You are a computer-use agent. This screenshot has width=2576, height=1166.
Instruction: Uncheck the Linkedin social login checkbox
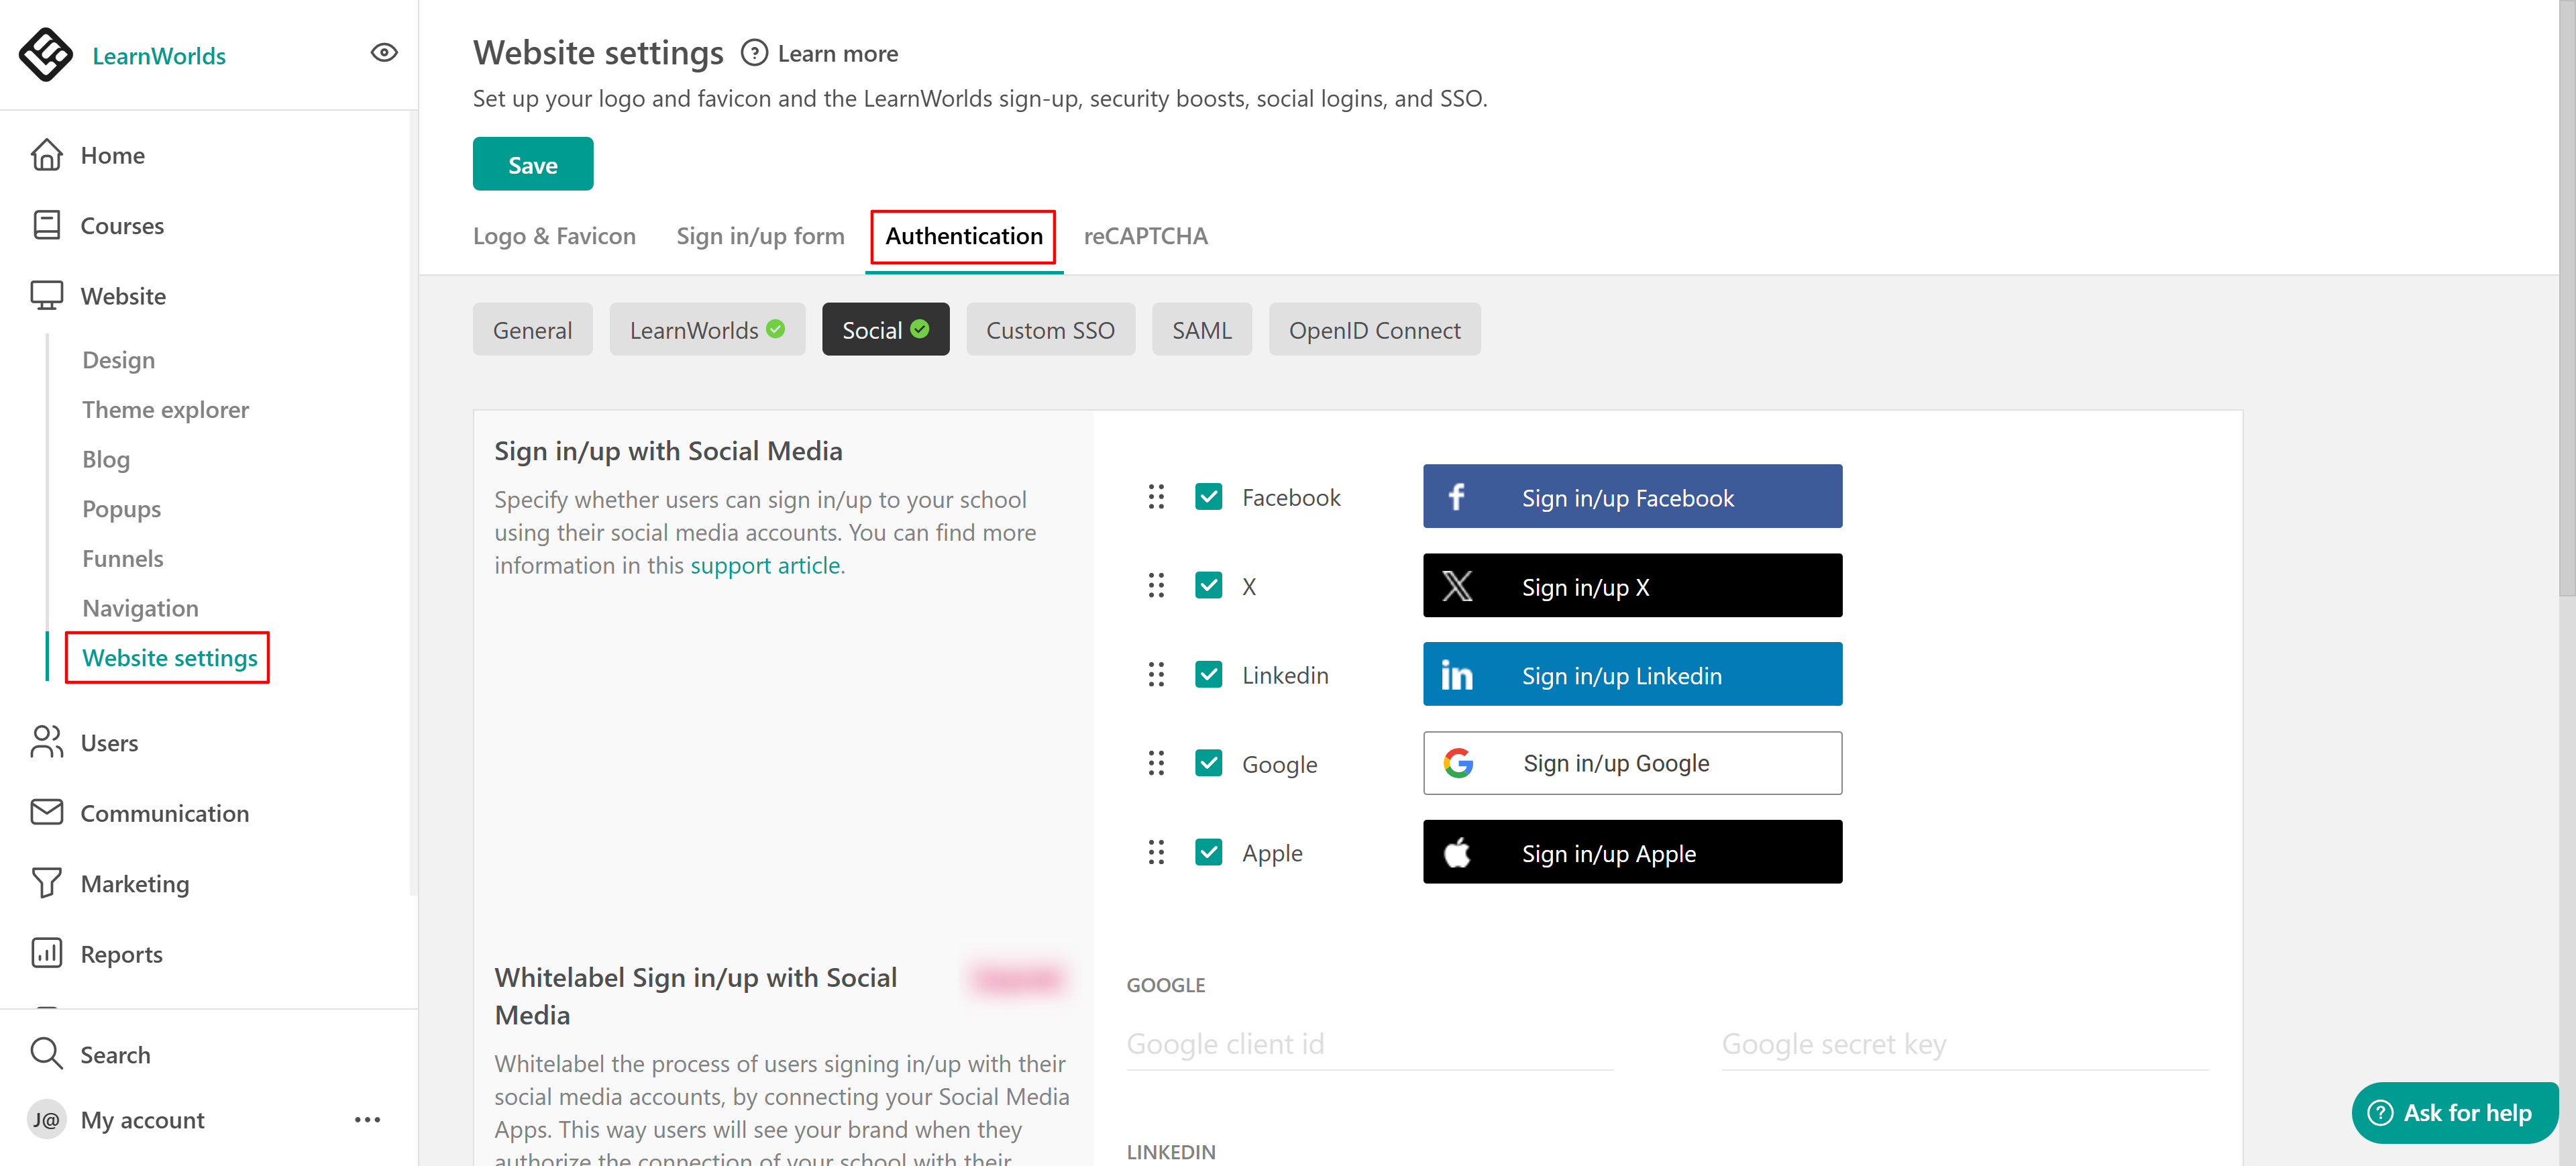click(x=1208, y=675)
